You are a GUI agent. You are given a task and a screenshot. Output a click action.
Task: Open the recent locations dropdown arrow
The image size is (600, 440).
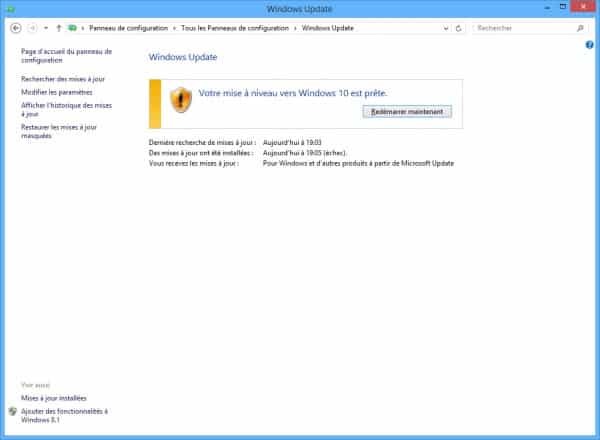pos(46,28)
